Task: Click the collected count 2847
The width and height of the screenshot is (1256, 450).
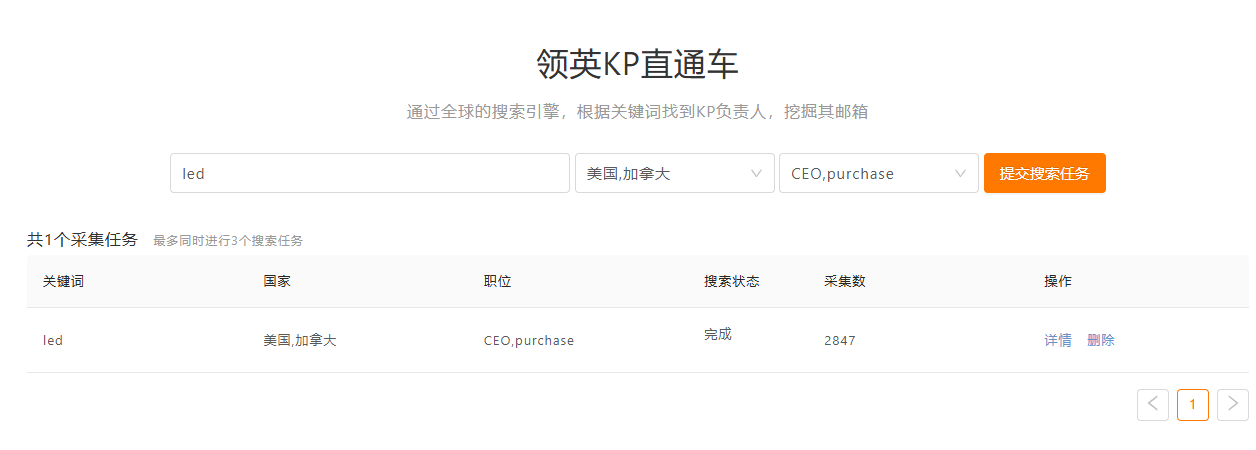Action: 840,340
